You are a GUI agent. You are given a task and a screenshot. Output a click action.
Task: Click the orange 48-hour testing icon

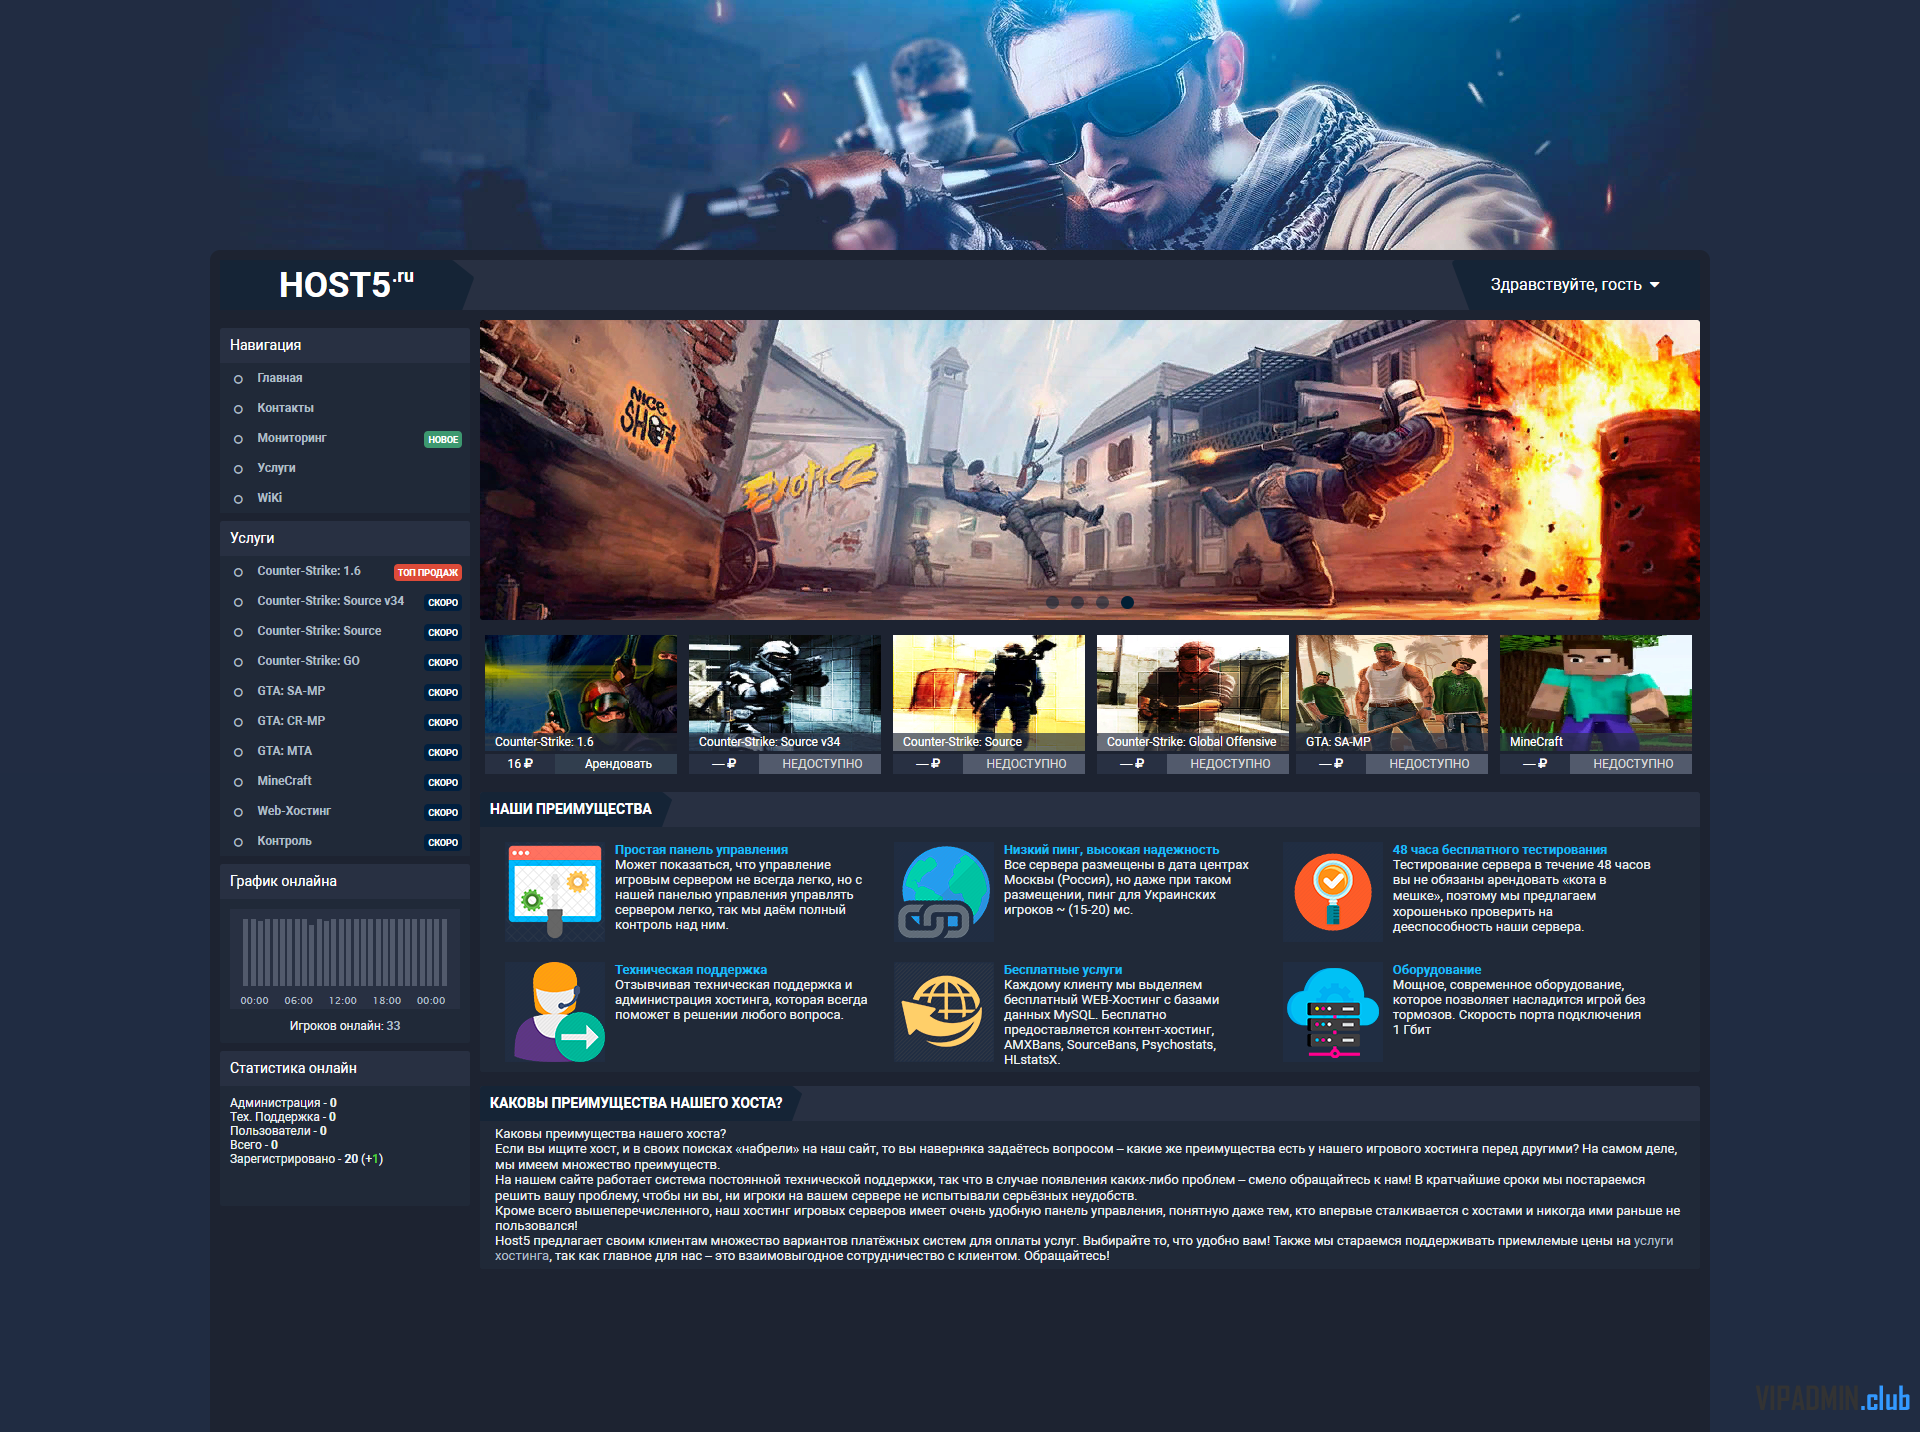[1332, 891]
